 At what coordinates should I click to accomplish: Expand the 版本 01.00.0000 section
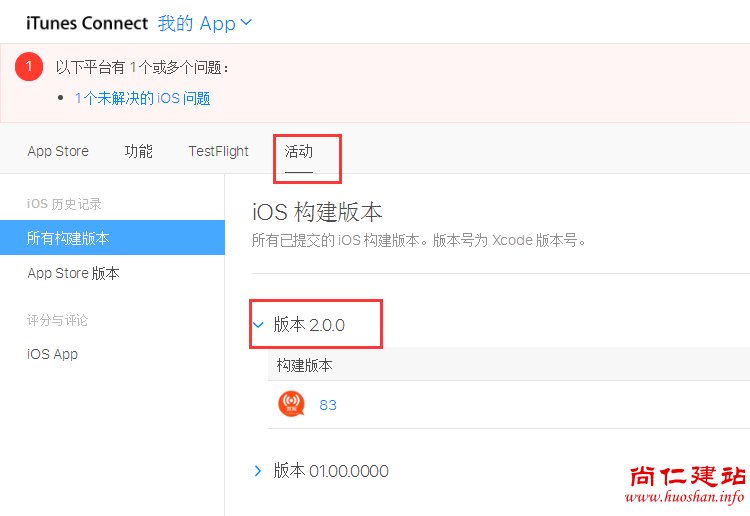[258, 471]
